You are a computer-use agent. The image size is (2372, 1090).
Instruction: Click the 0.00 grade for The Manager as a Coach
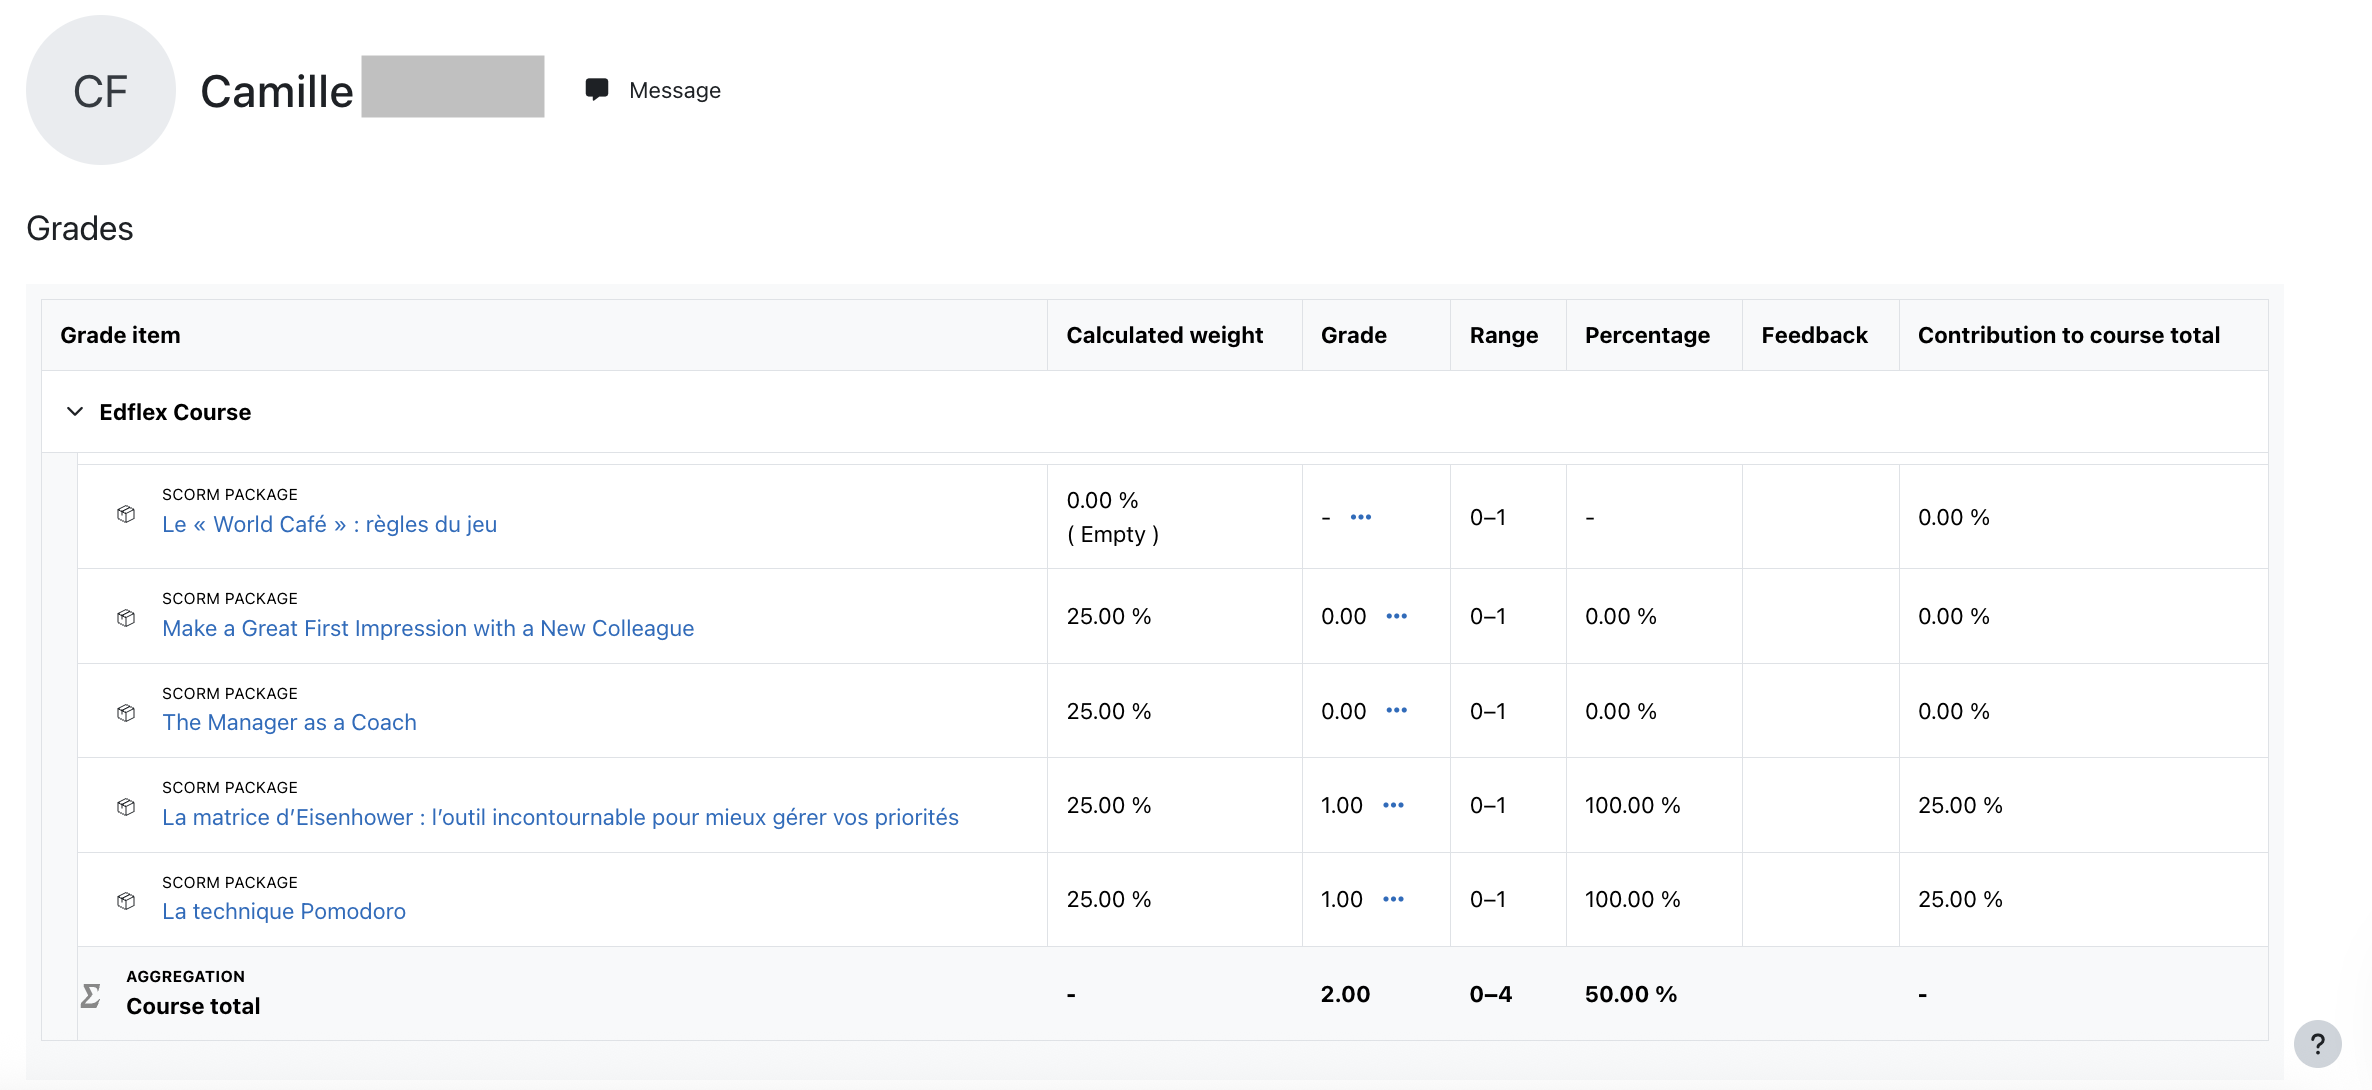(x=1343, y=711)
